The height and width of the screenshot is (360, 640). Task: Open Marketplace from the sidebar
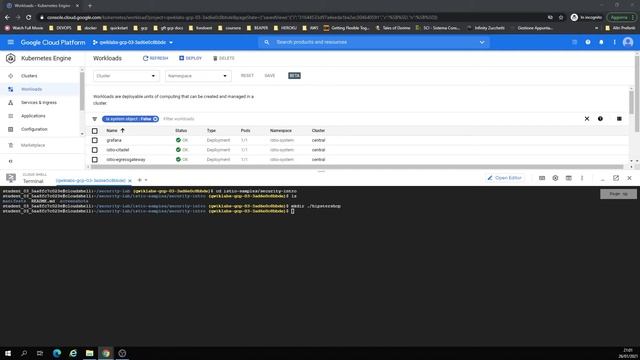click(33, 145)
